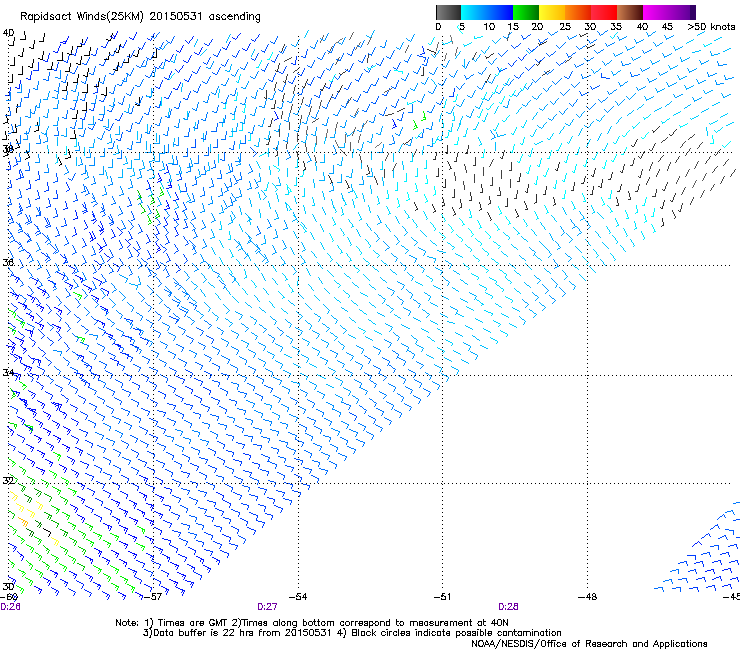Click the latitude label '40'

8,33
